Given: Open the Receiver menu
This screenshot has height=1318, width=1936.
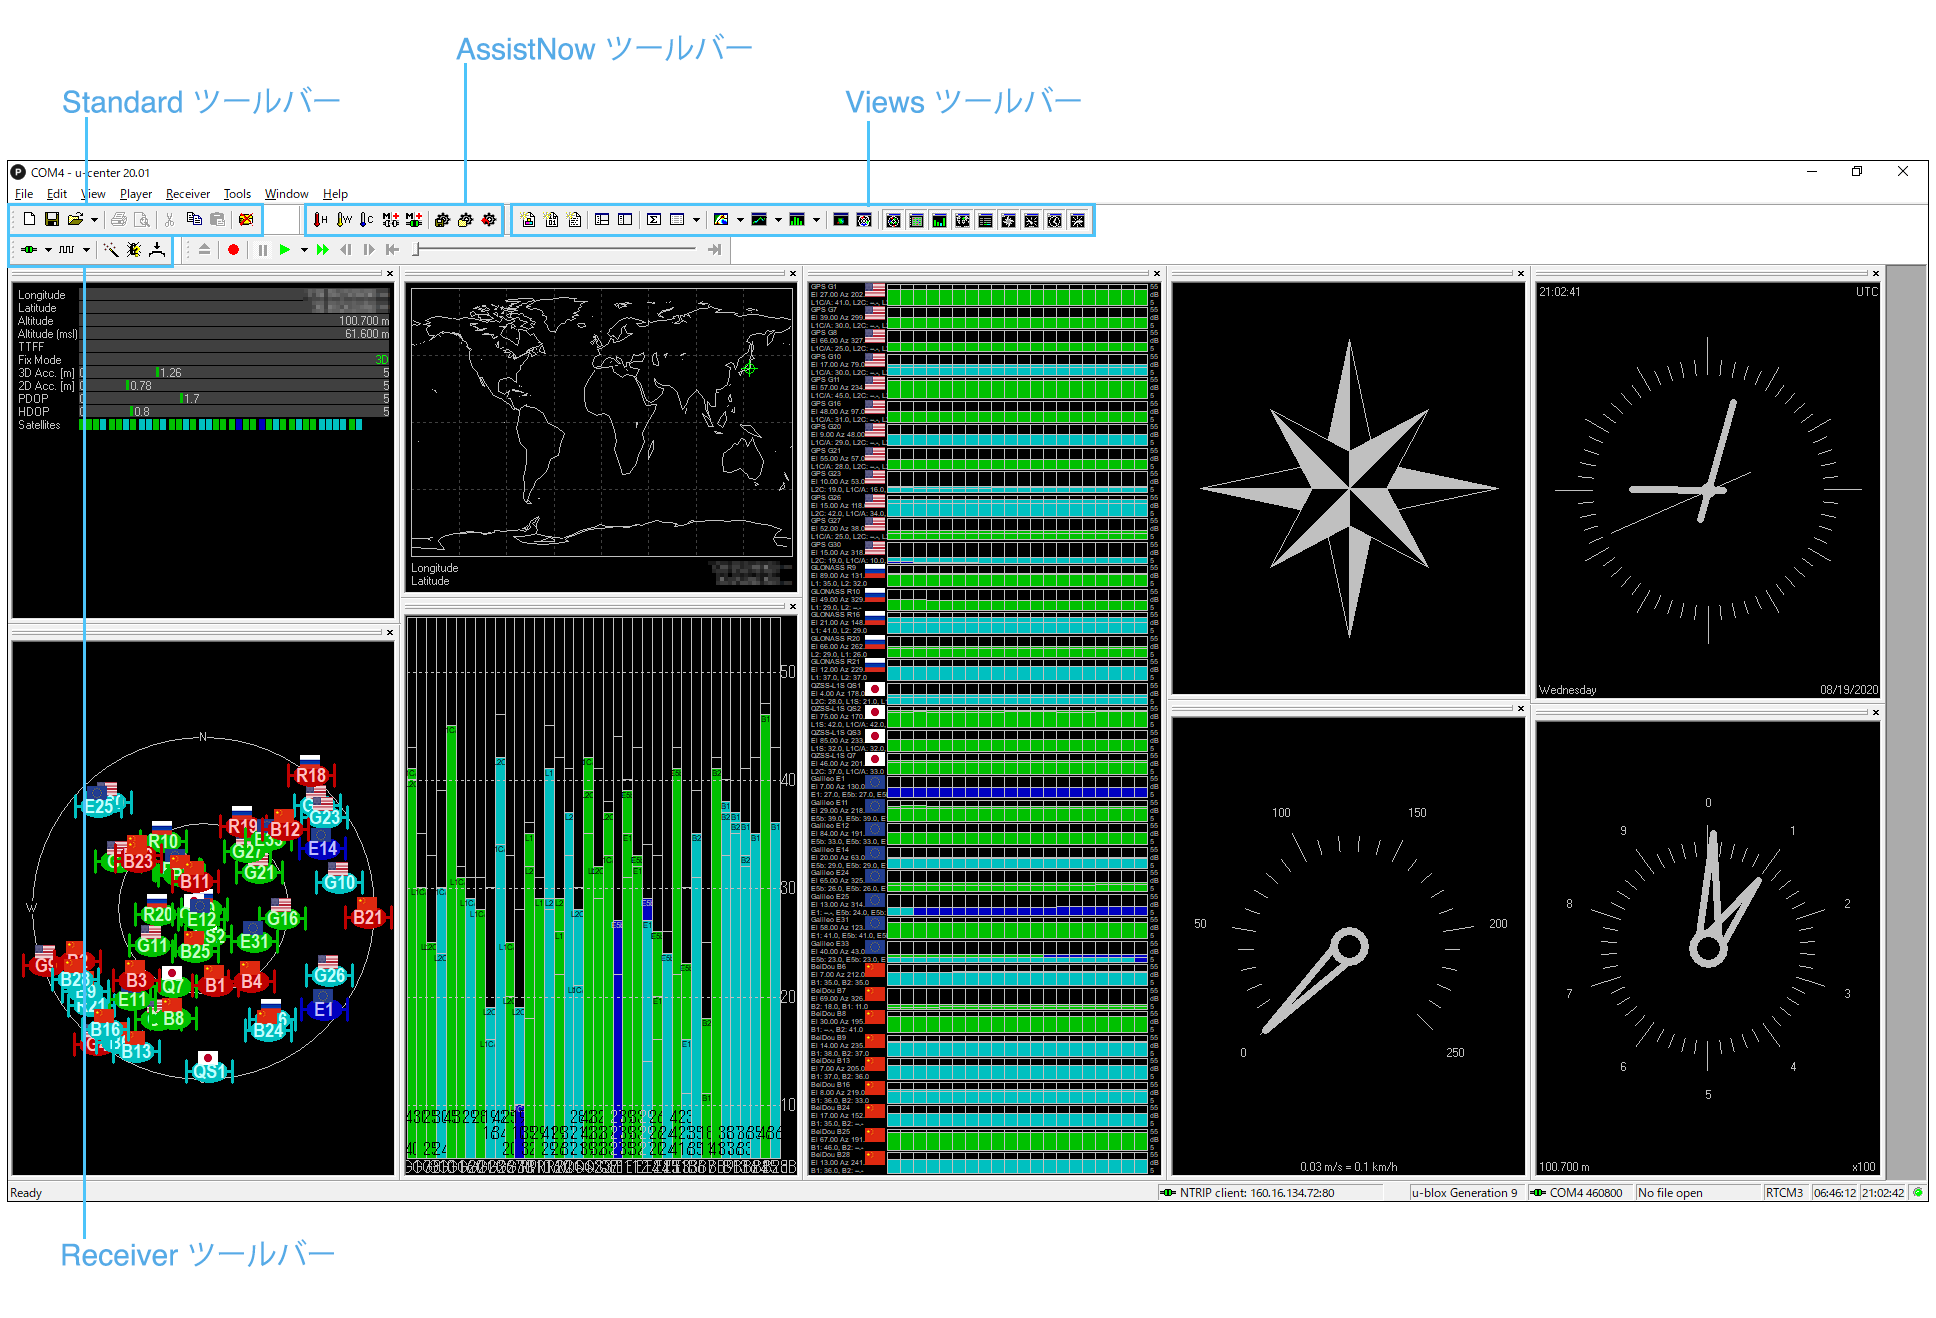Looking at the screenshot, I should point(187,194).
